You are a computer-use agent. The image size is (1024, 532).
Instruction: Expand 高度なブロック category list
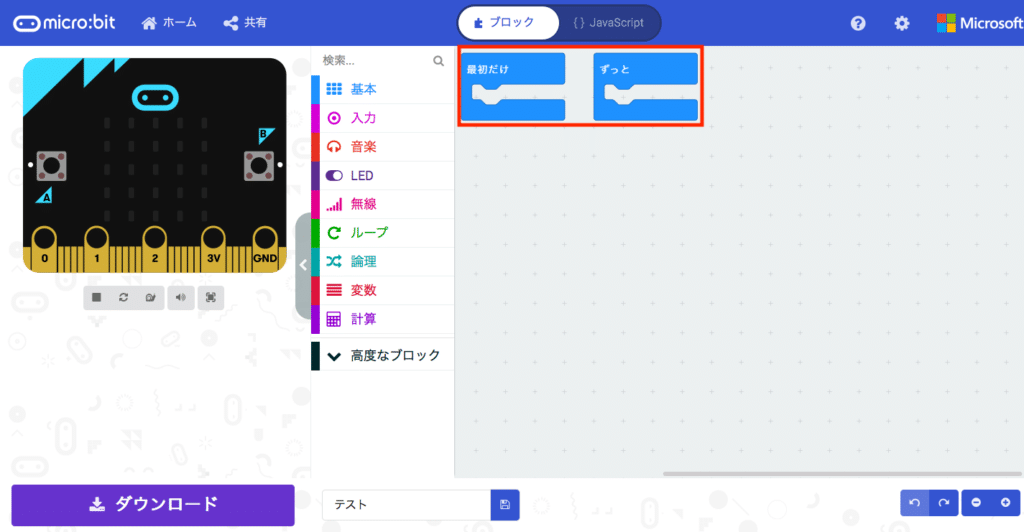tap(383, 356)
